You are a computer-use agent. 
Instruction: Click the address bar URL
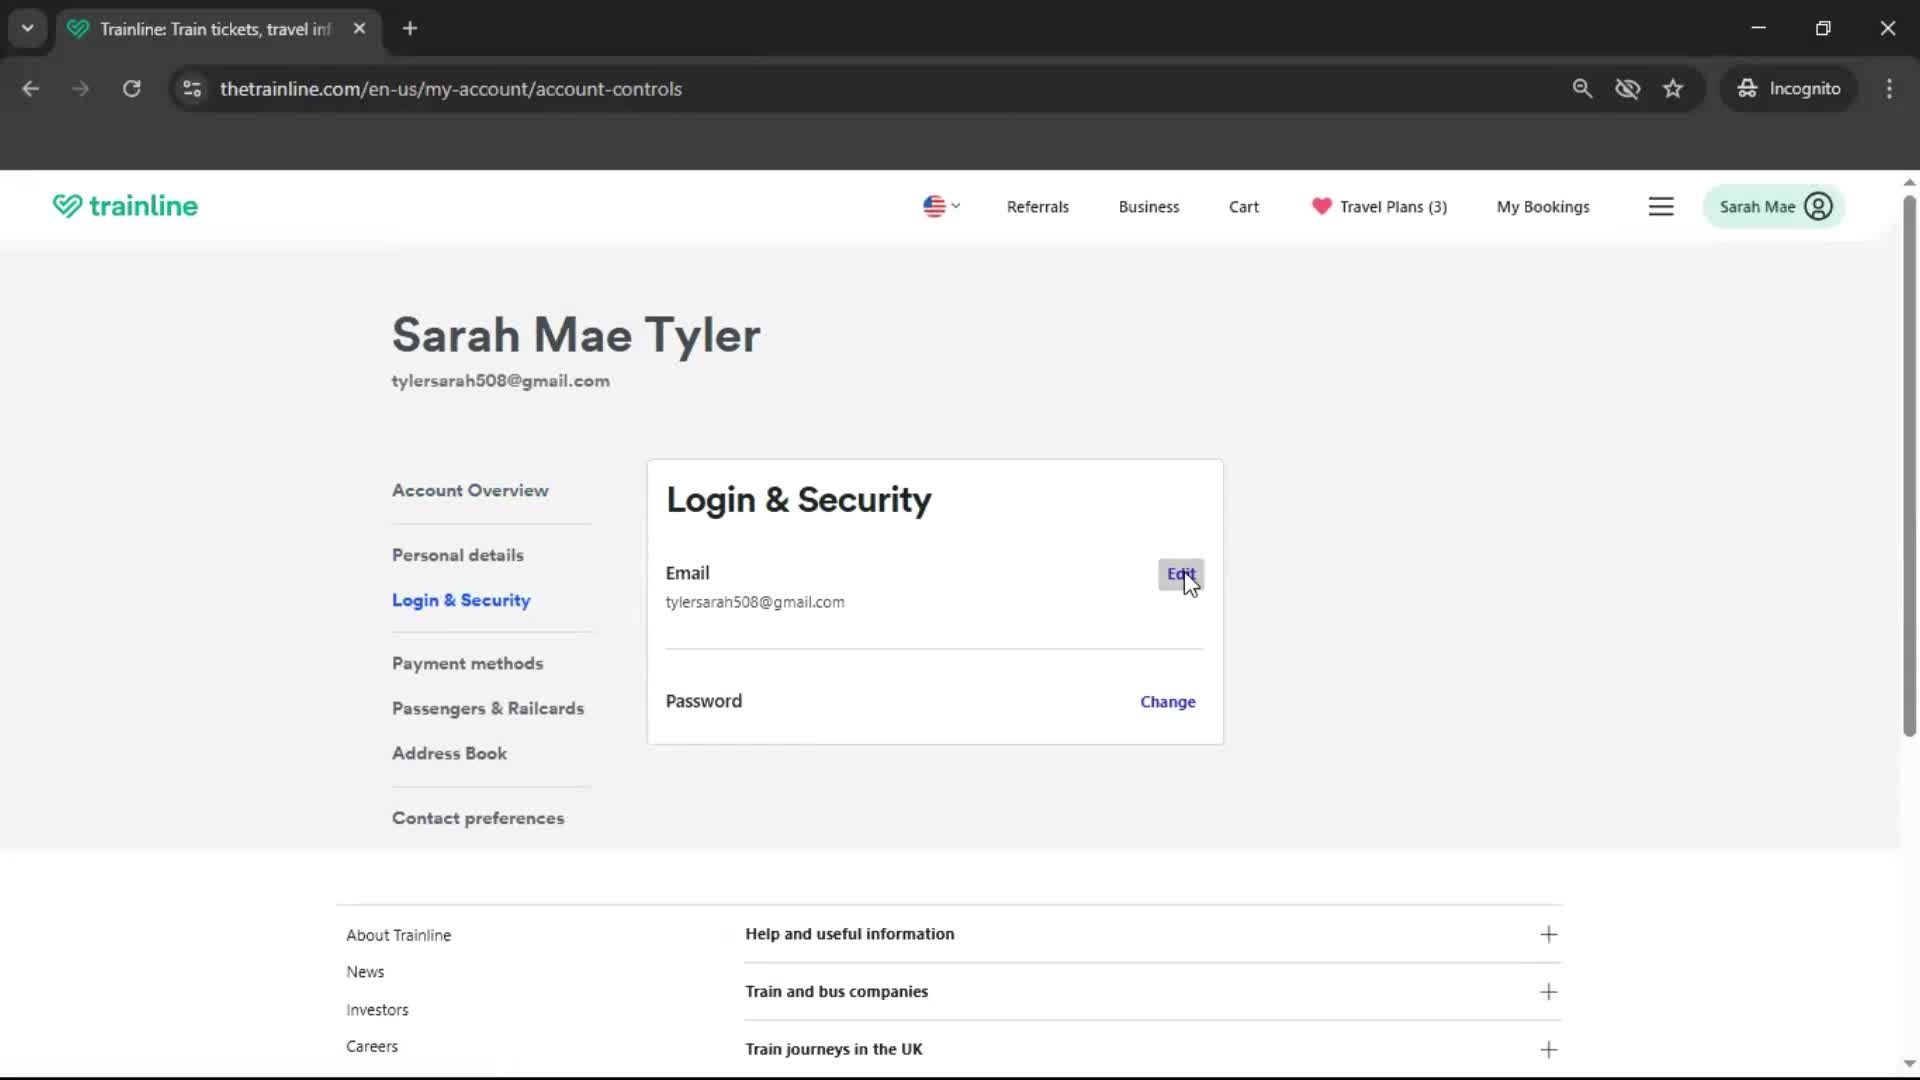pos(450,89)
